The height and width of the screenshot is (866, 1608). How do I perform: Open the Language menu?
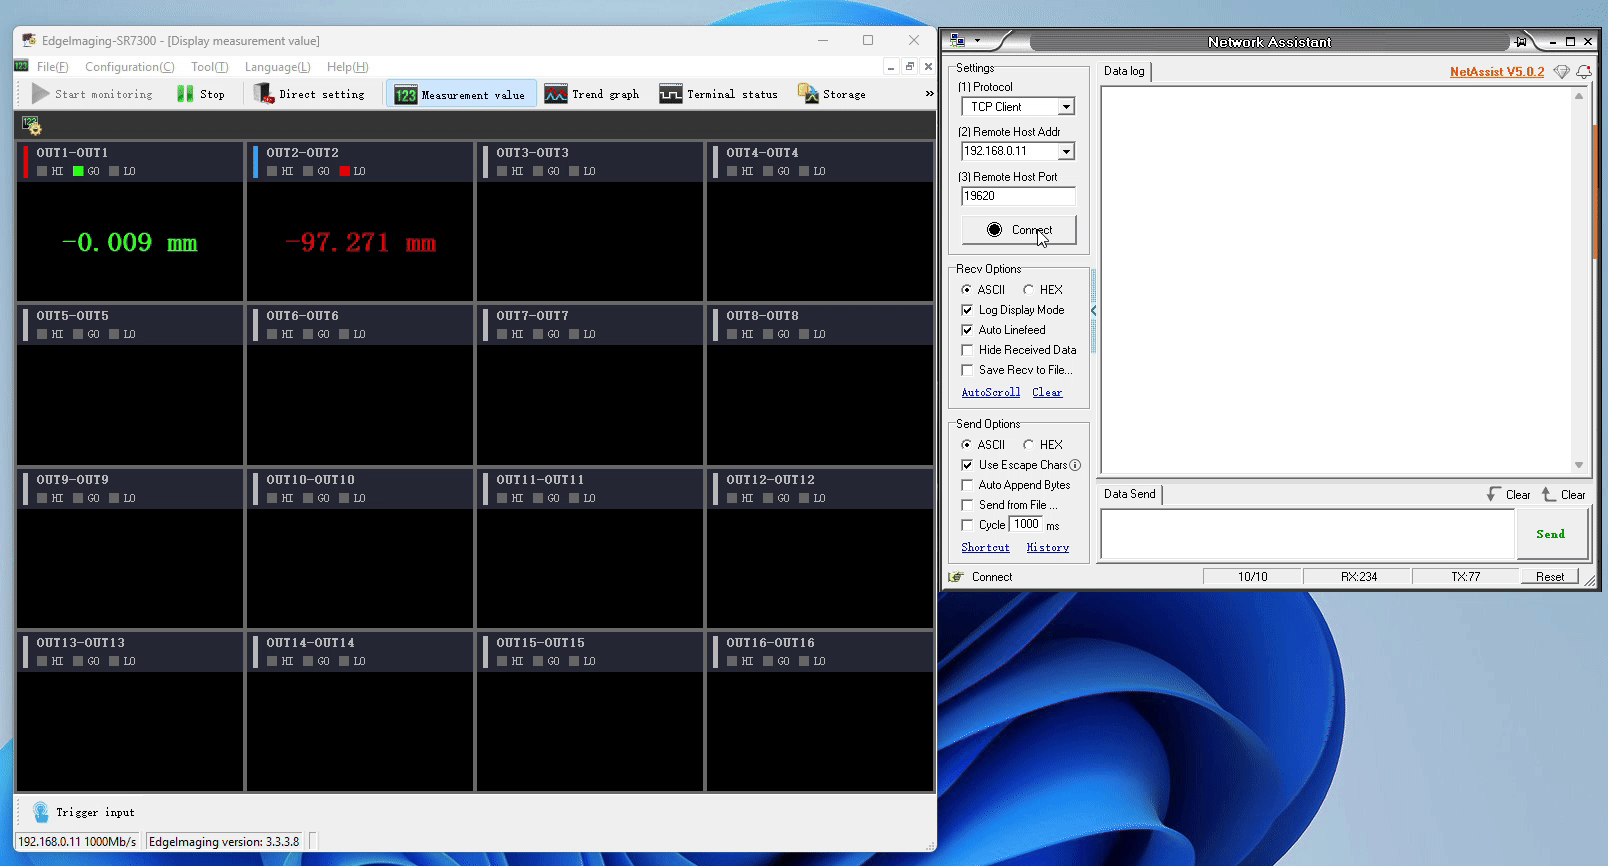coord(278,67)
